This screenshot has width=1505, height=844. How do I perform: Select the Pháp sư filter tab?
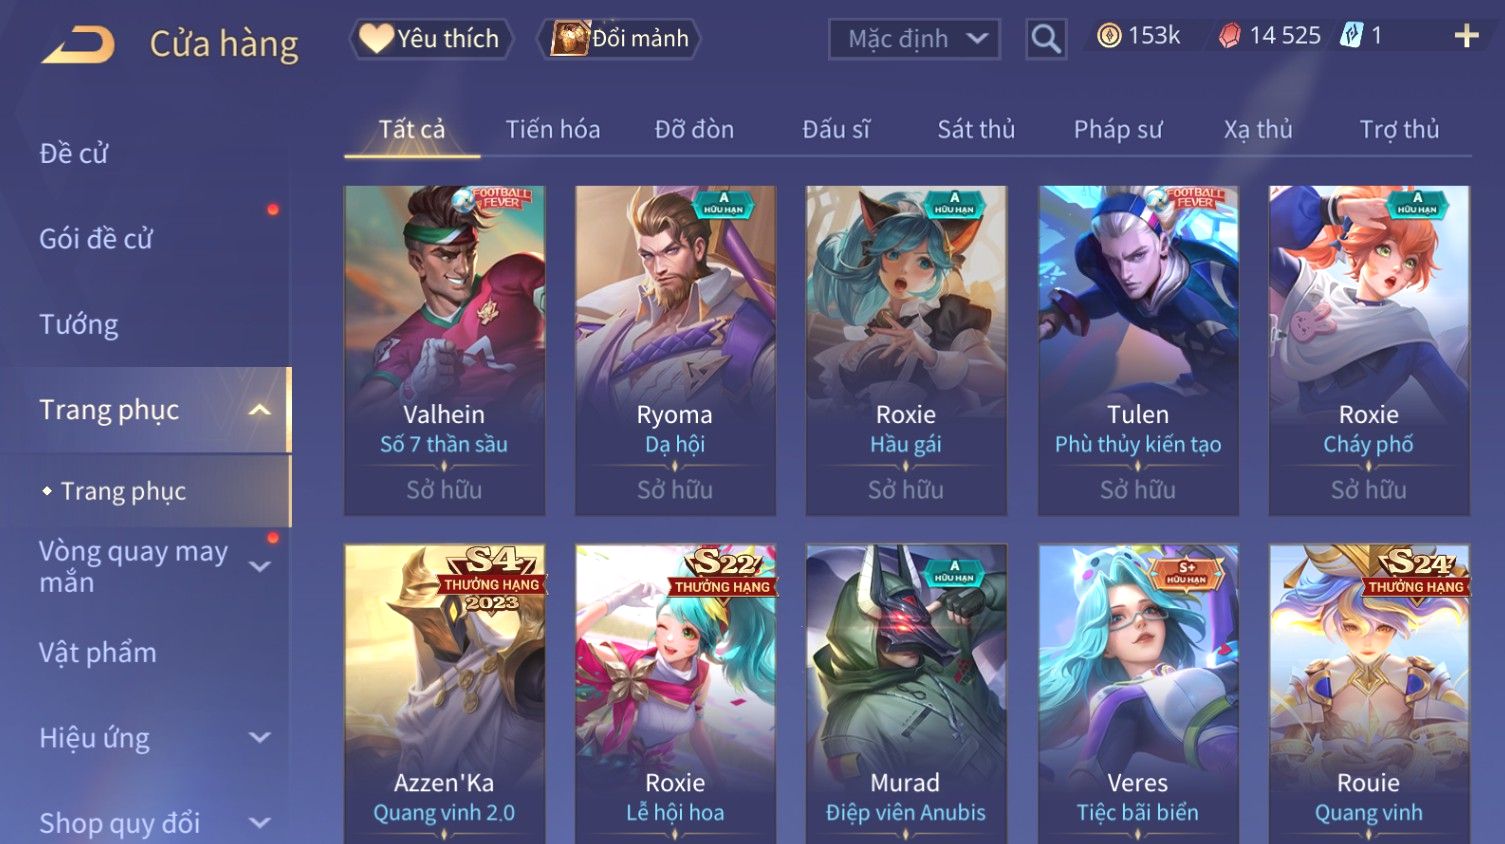(1118, 130)
